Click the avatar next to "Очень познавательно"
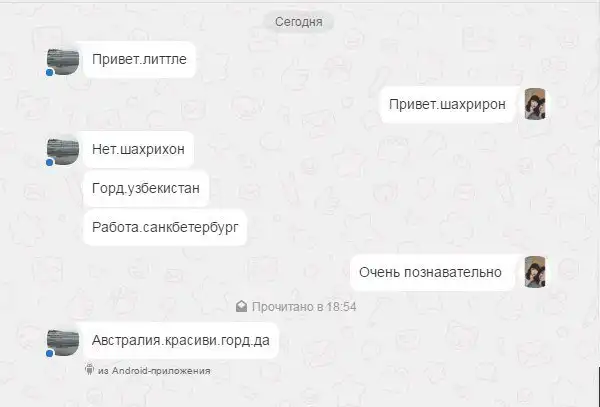This screenshot has height=407, width=600. [x=535, y=272]
